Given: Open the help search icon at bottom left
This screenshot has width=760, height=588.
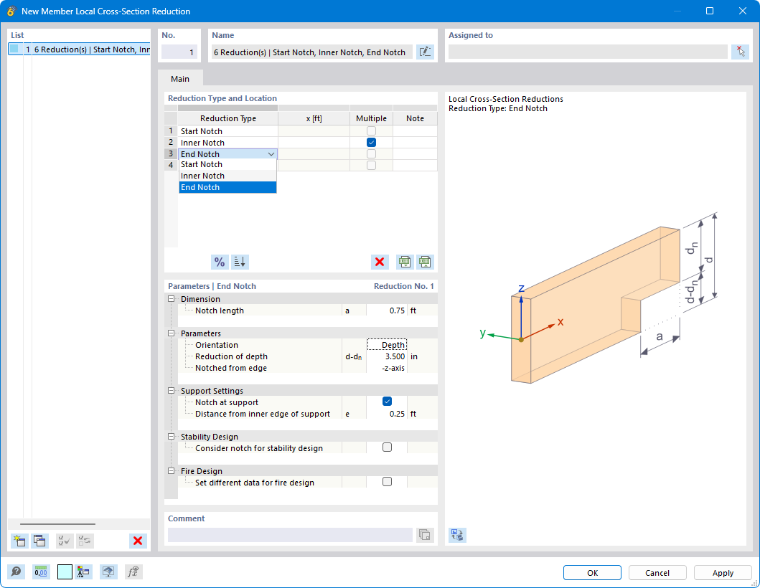Looking at the screenshot, I should (16, 572).
